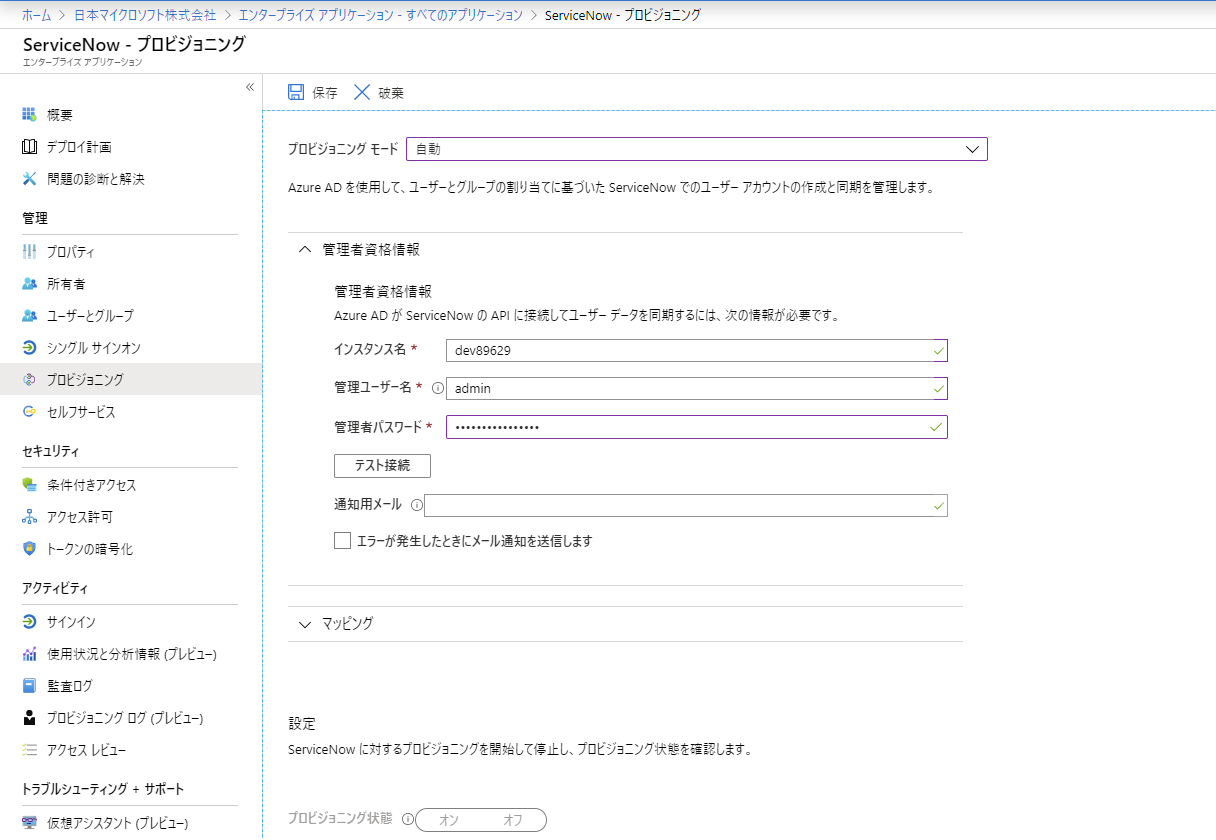
Task: Click the 通知用メール input field
Action: click(x=686, y=506)
